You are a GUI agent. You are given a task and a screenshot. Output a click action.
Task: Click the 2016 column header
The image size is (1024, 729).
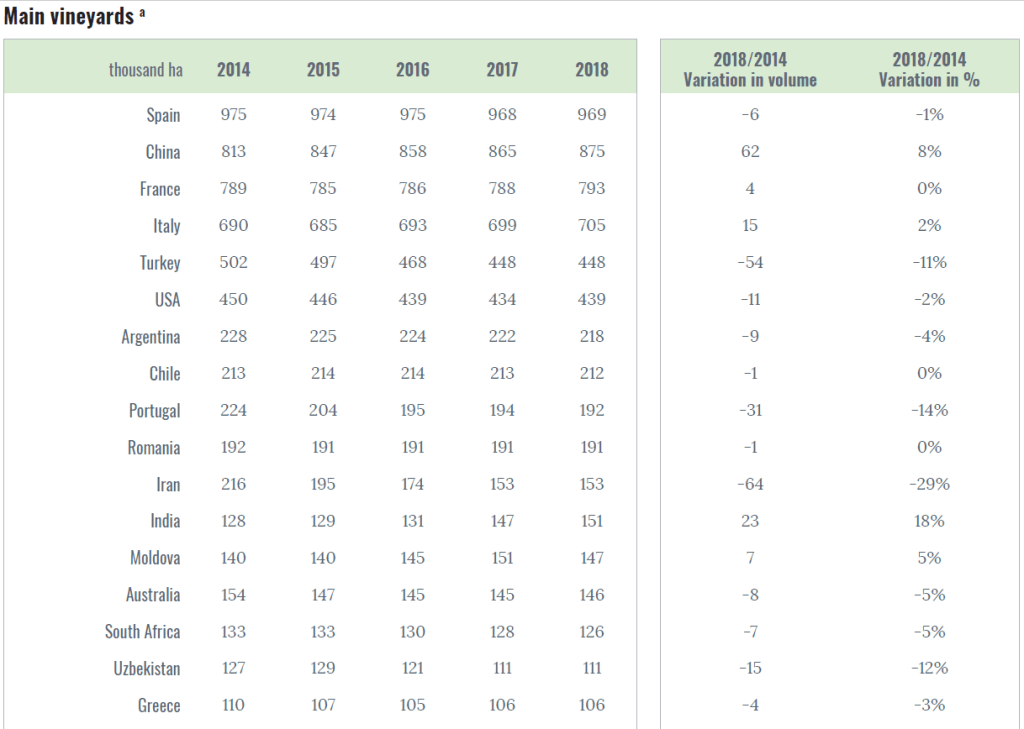pyautogui.click(x=412, y=69)
